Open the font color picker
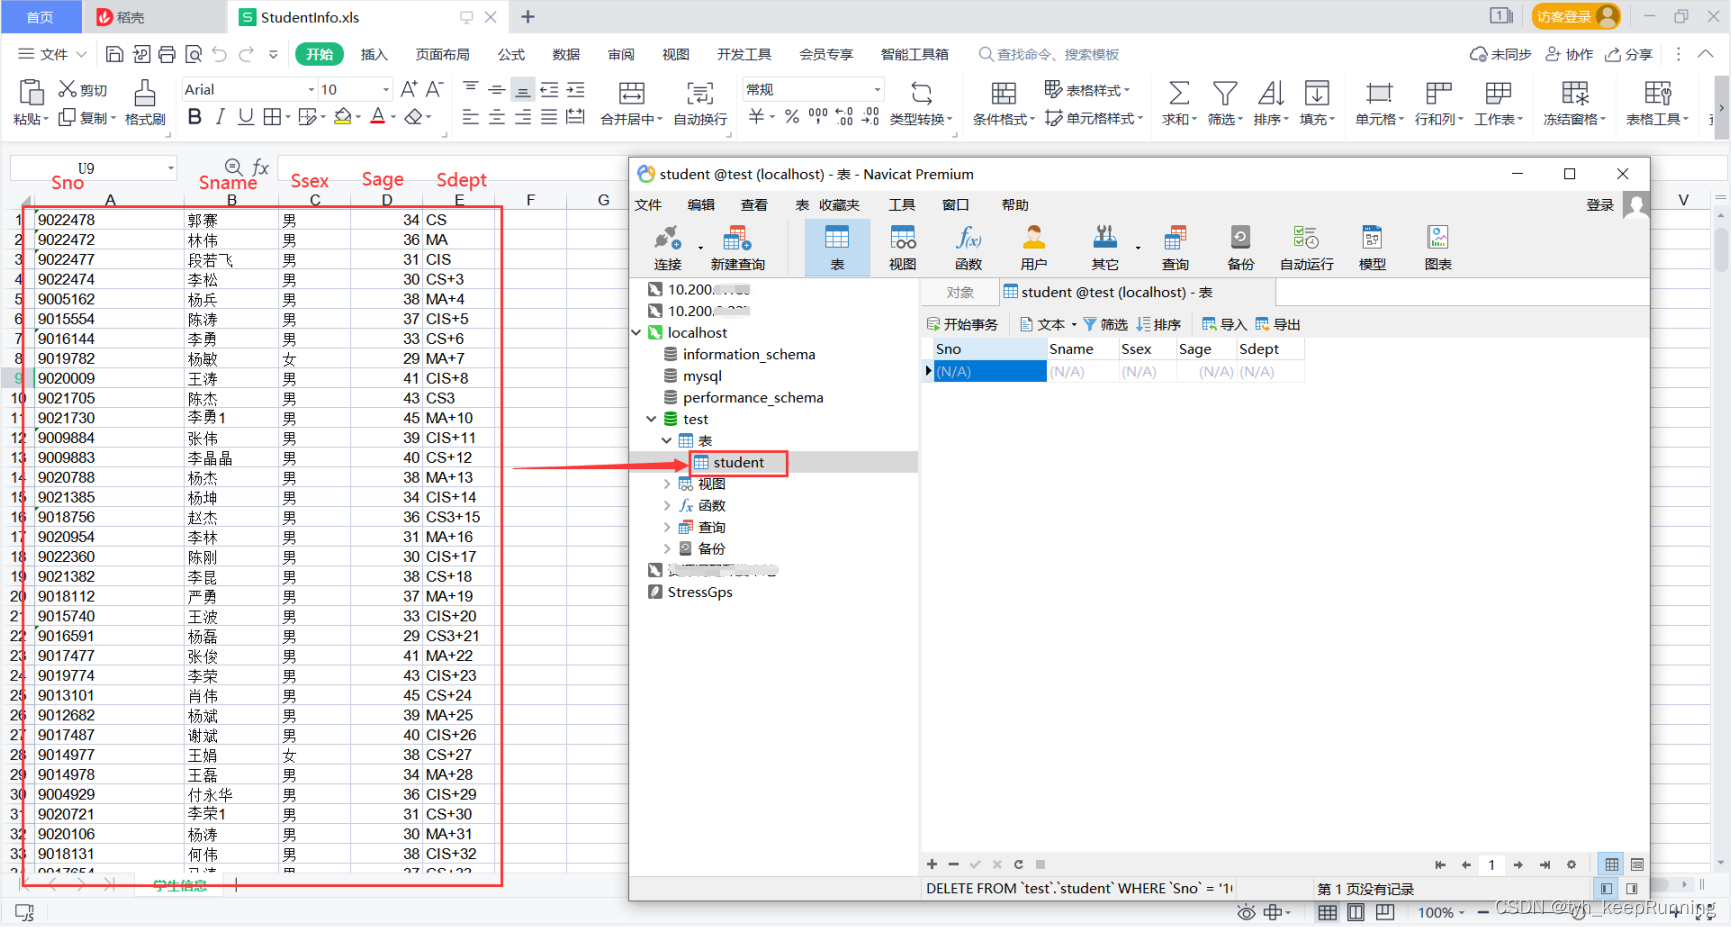This screenshot has height=927, width=1731. [377, 117]
